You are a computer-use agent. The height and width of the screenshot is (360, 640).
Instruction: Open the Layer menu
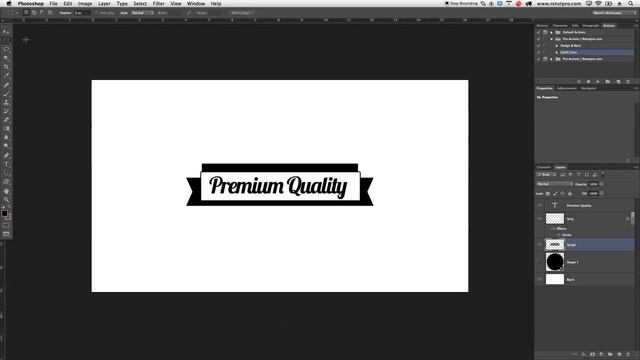pyautogui.click(x=104, y=4)
